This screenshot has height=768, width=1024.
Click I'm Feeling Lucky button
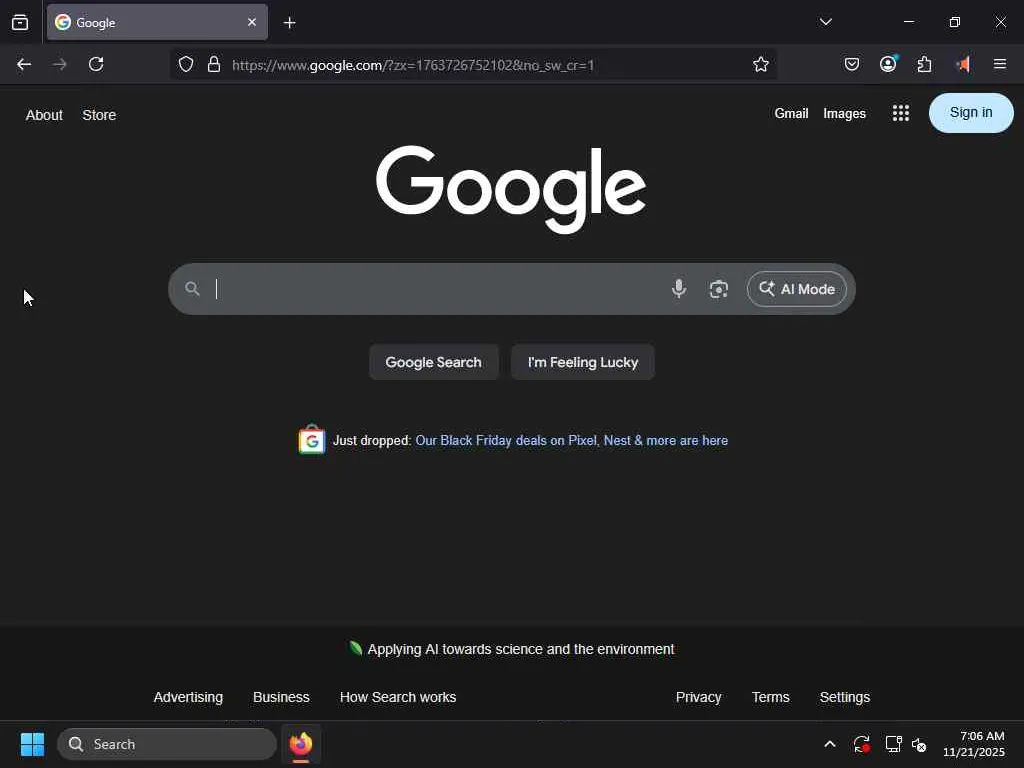pos(583,362)
